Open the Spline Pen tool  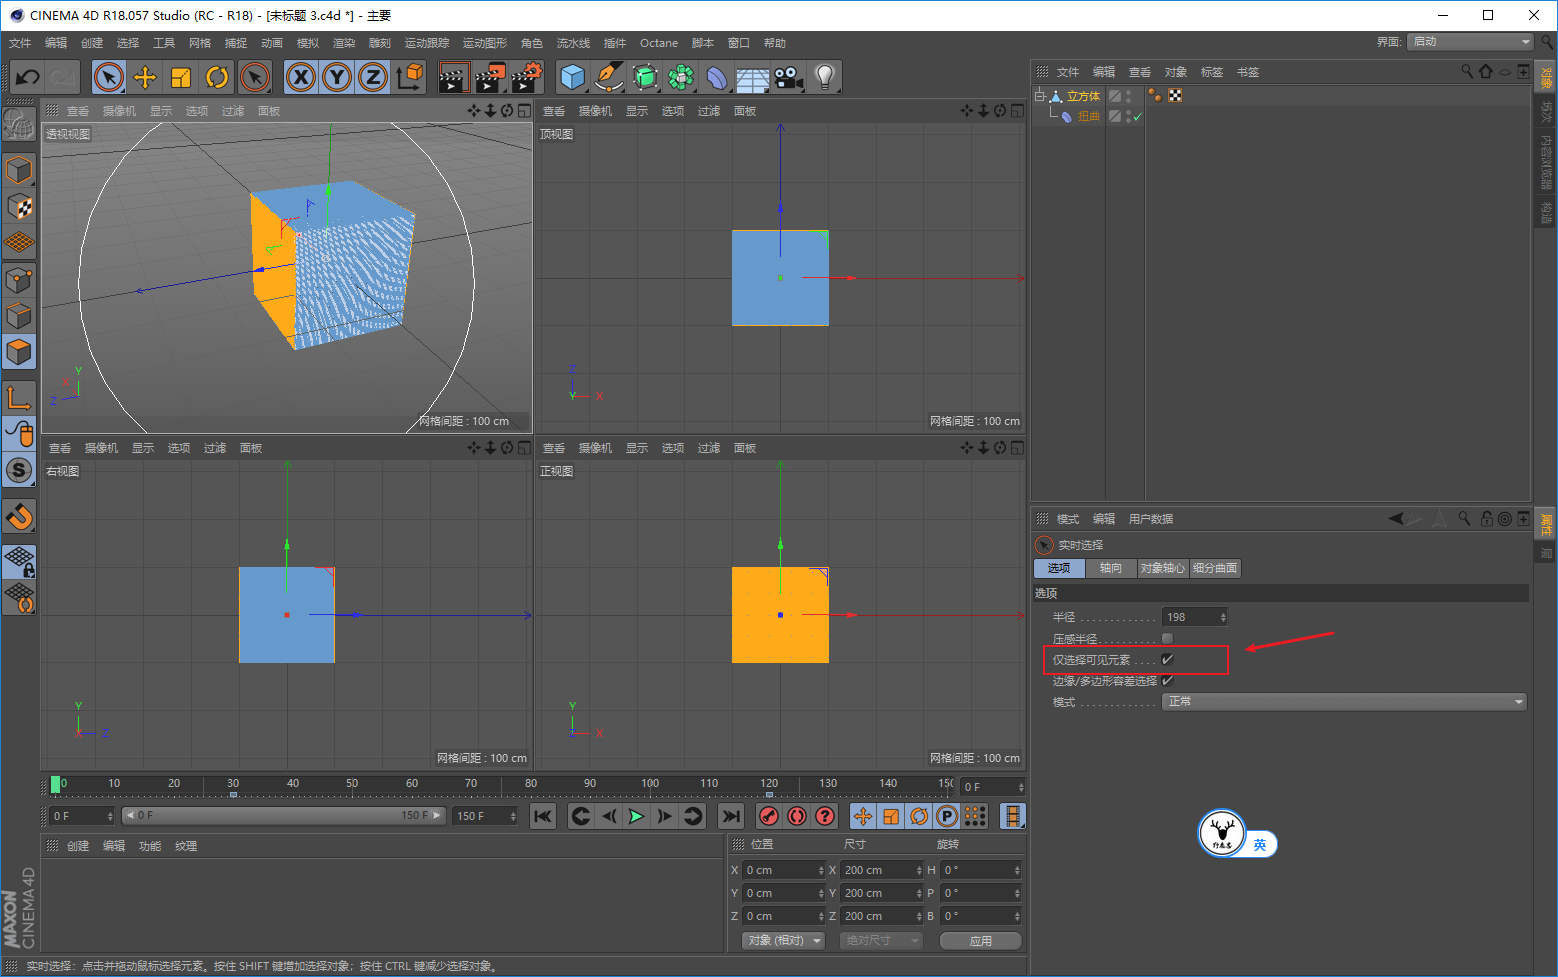608,77
